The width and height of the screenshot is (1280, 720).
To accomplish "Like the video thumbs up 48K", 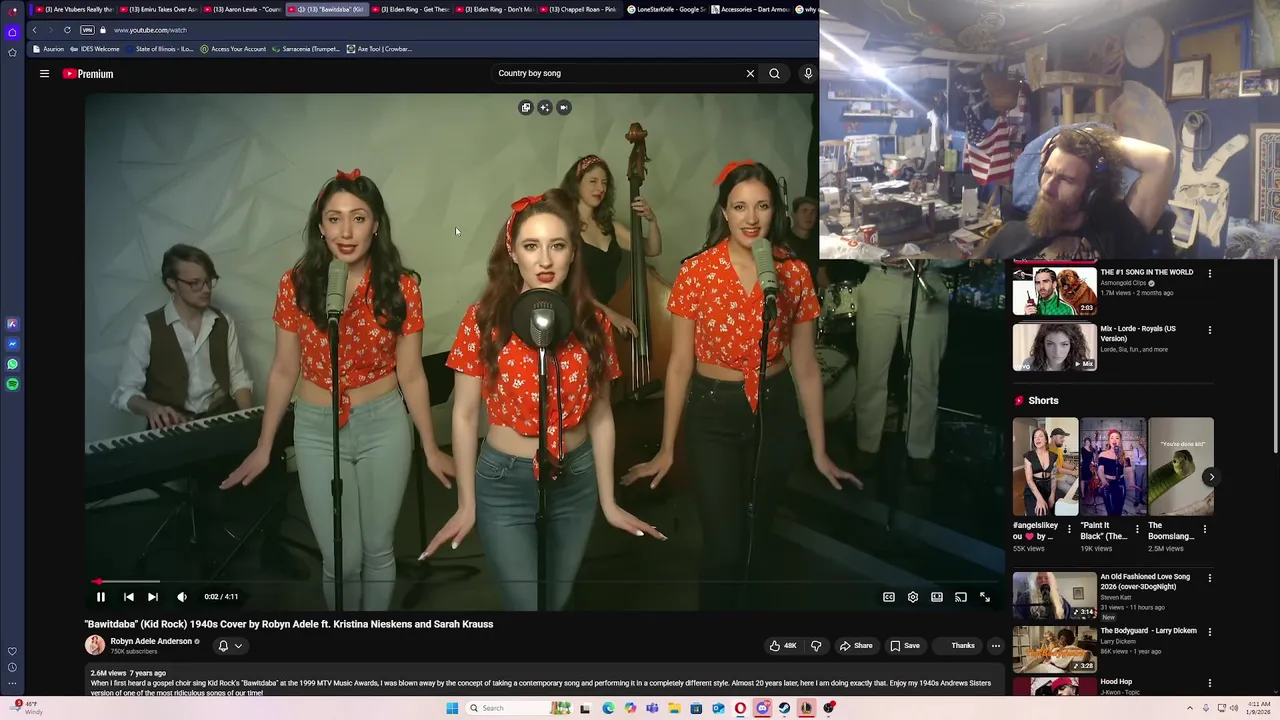I will click(783, 646).
